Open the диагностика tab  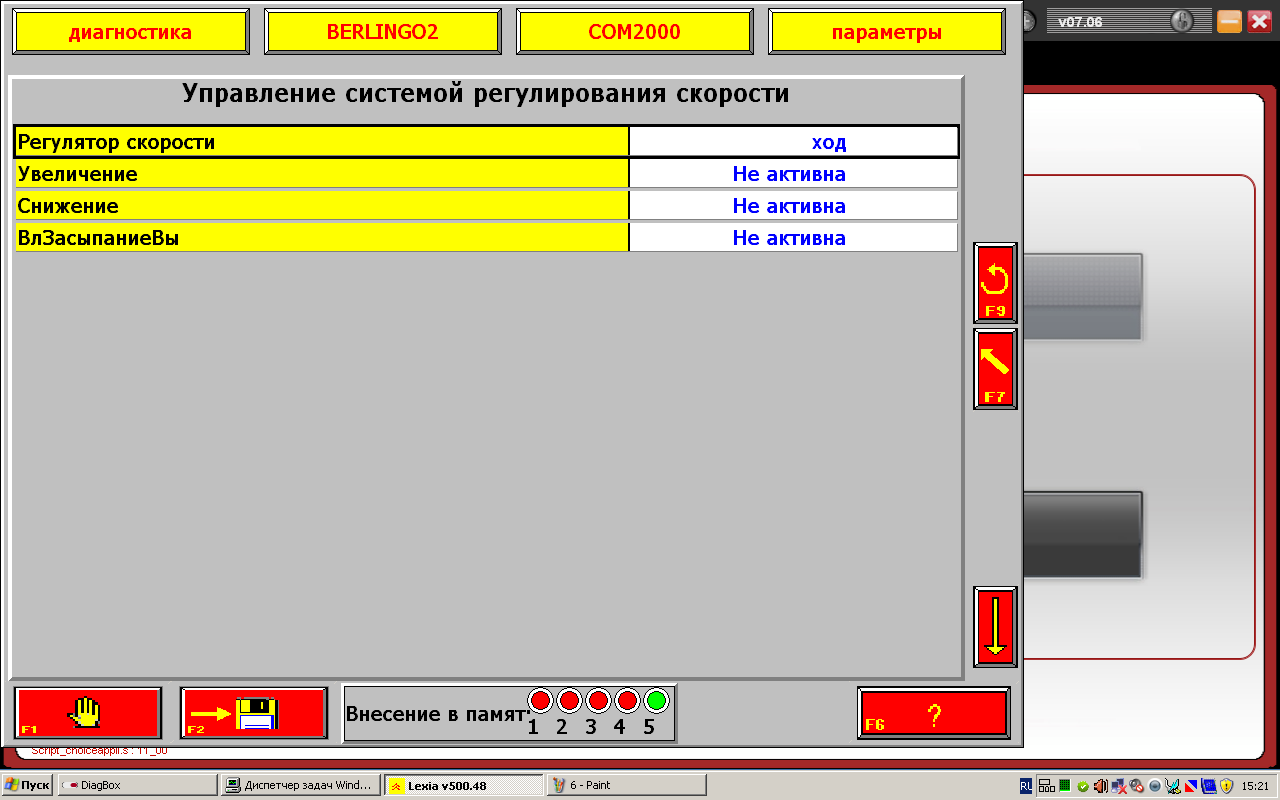[x=130, y=32]
